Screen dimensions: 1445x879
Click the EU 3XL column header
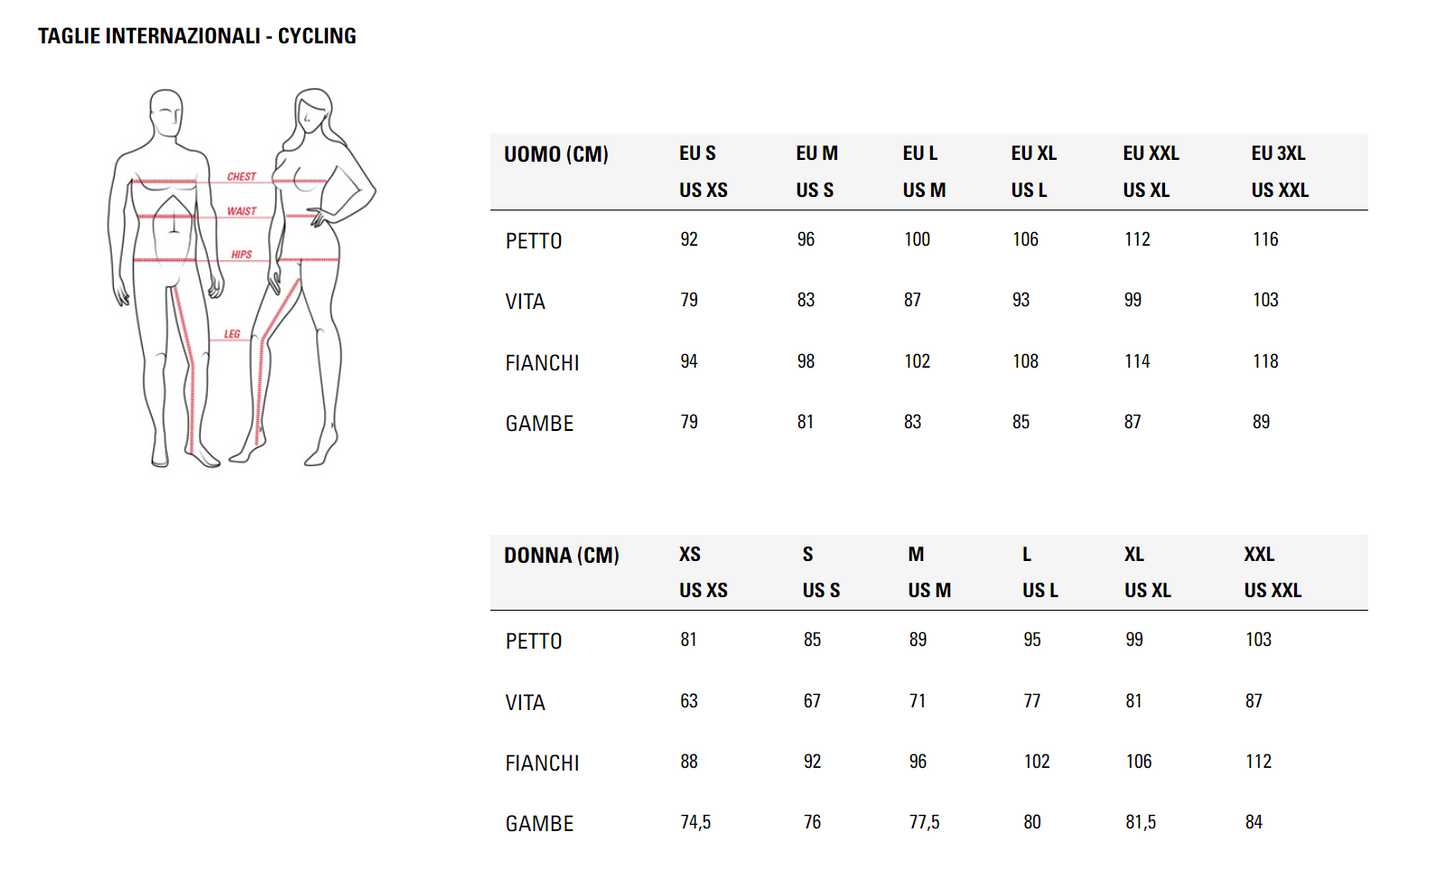click(x=1278, y=154)
